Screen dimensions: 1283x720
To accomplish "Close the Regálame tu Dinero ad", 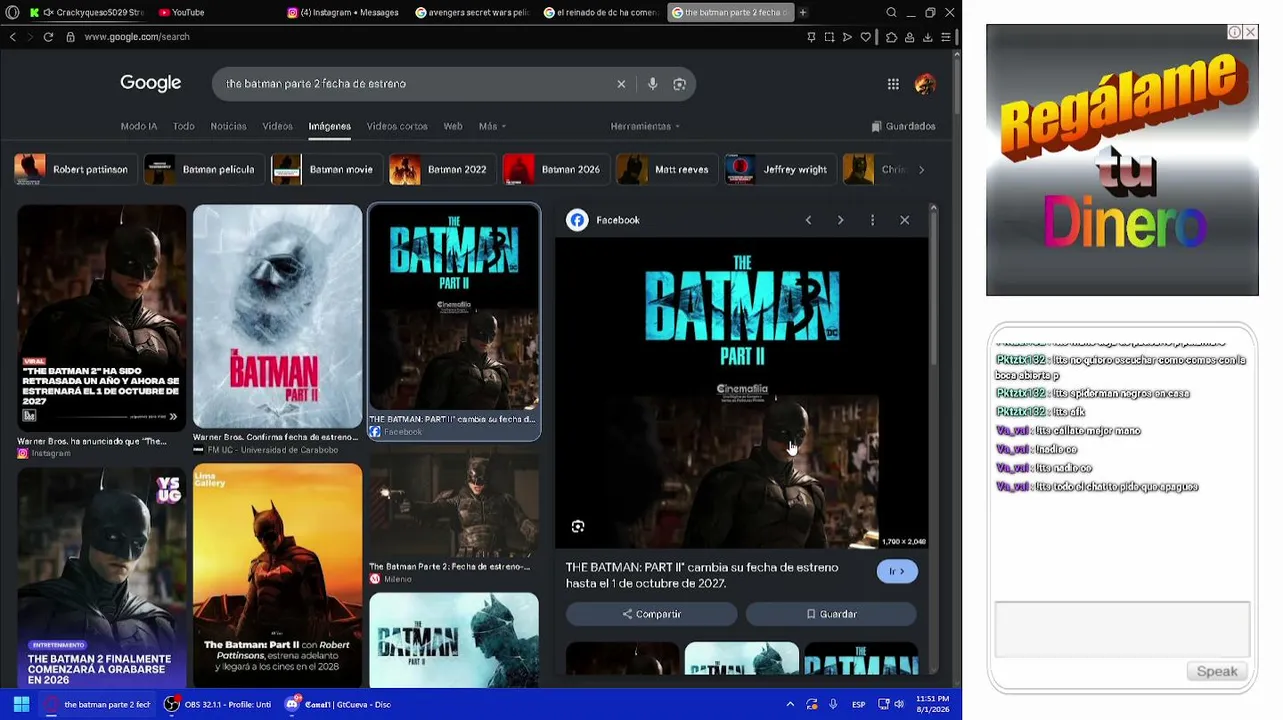I will tap(1250, 32).
